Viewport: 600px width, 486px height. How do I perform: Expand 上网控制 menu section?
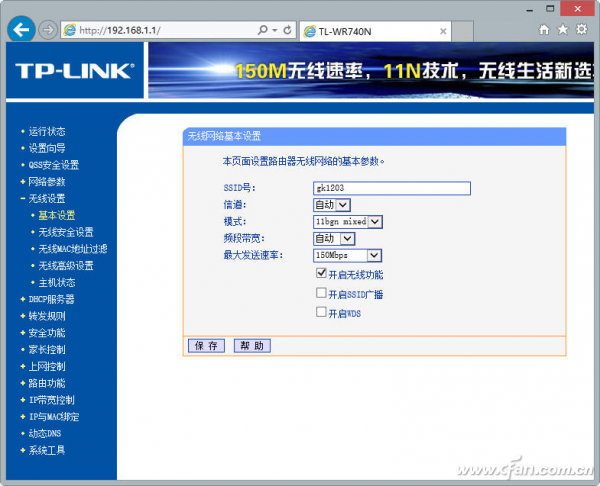[47, 367]
